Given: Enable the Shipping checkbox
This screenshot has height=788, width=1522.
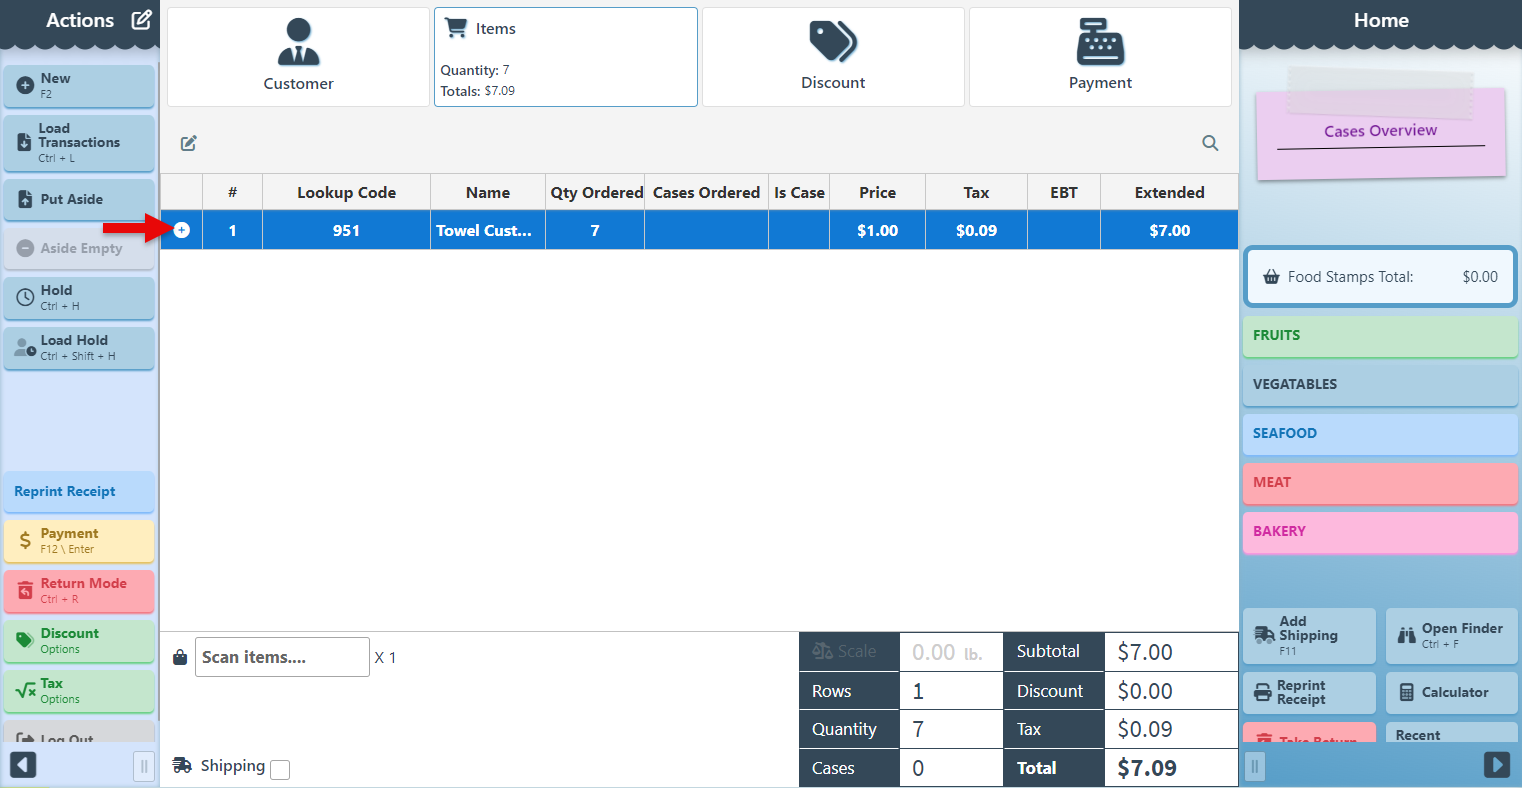Looking at the screenshot, I should [281, 769].
